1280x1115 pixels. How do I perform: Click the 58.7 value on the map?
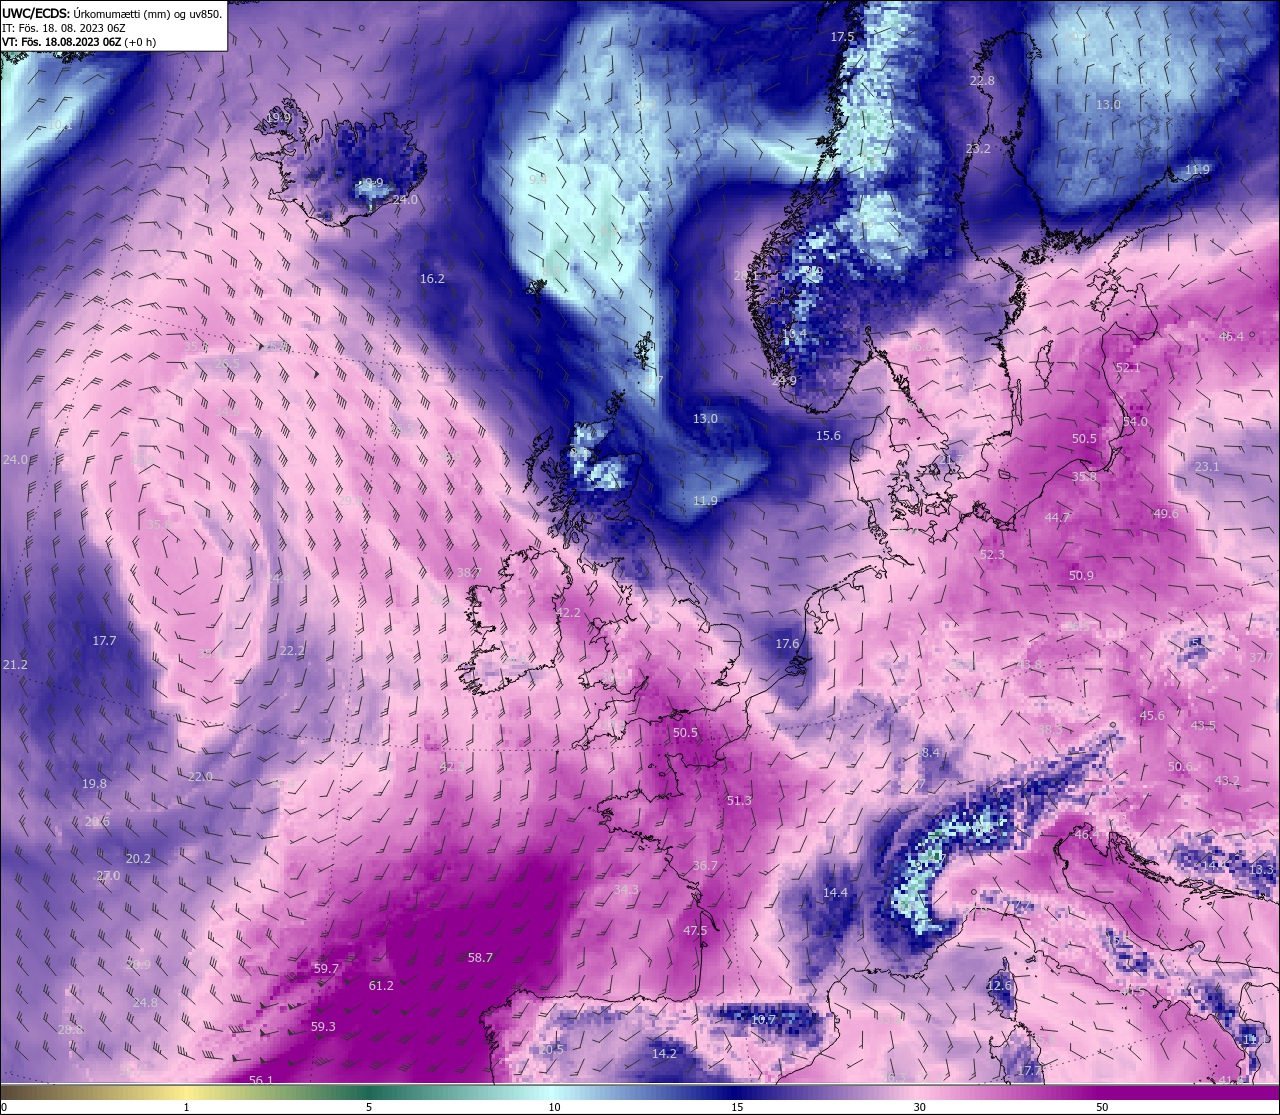pyautogui.click(x=480, y=958)
